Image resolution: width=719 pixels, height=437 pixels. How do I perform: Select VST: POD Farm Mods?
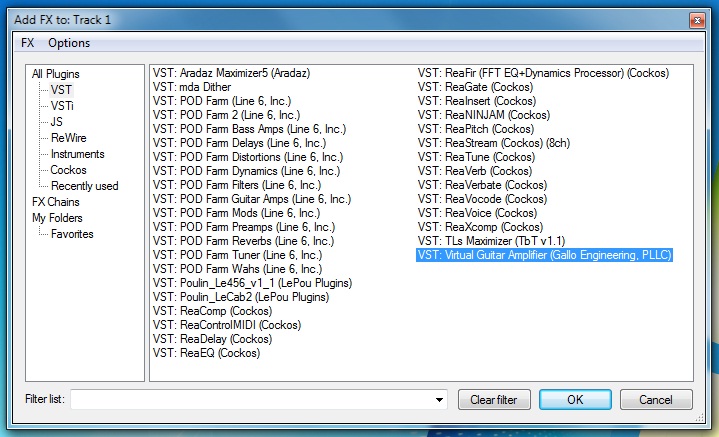click(237, 213)
